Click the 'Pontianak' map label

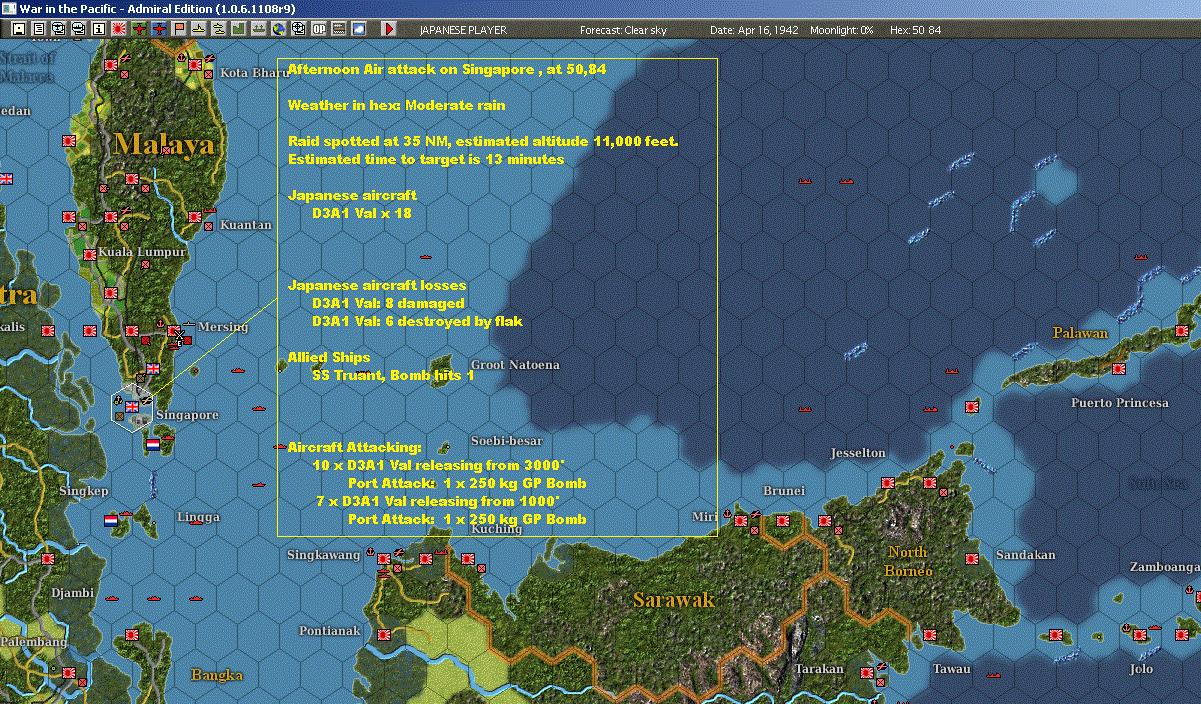330,631
